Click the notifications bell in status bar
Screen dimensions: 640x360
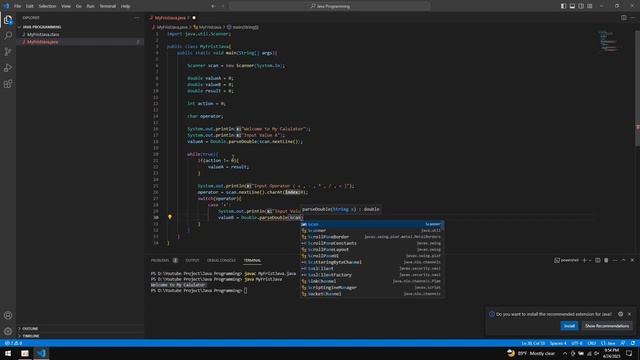(x=633, y=343)
